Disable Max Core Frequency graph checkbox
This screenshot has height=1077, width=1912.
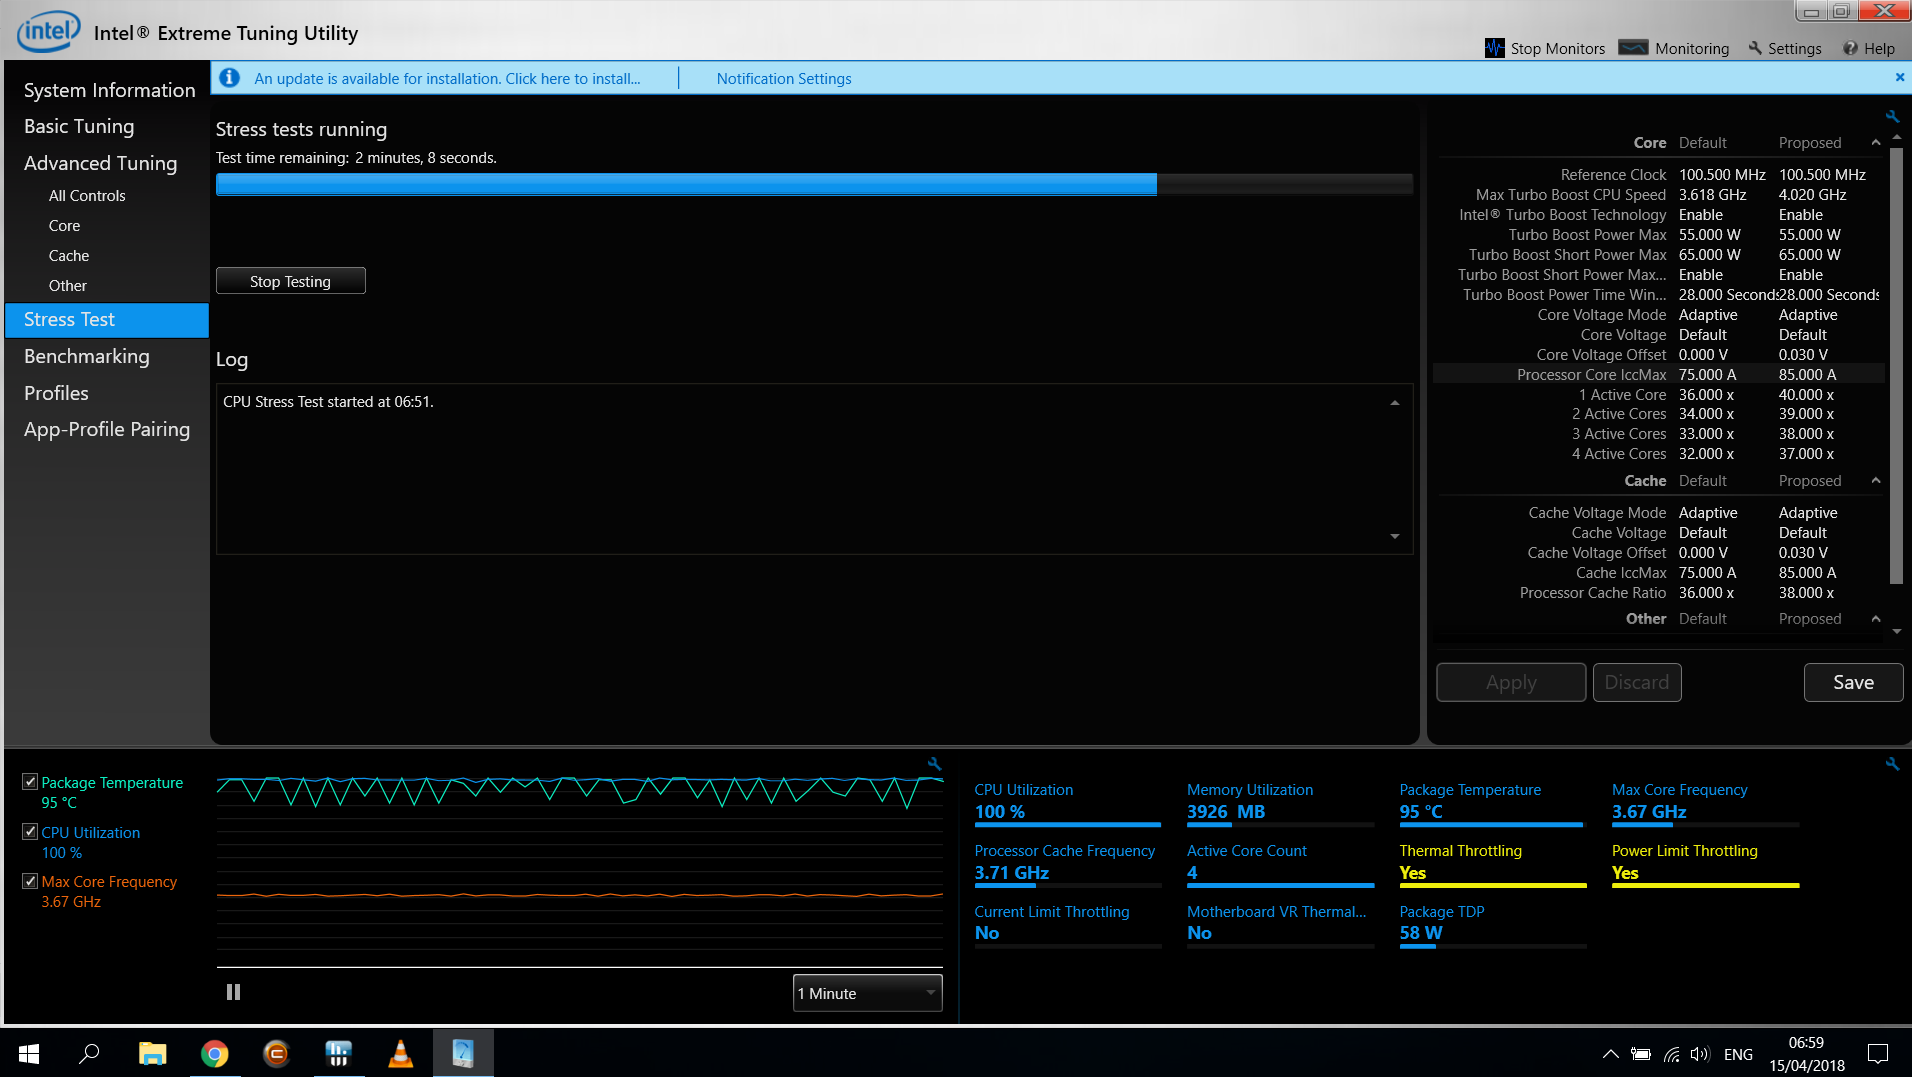30,881
